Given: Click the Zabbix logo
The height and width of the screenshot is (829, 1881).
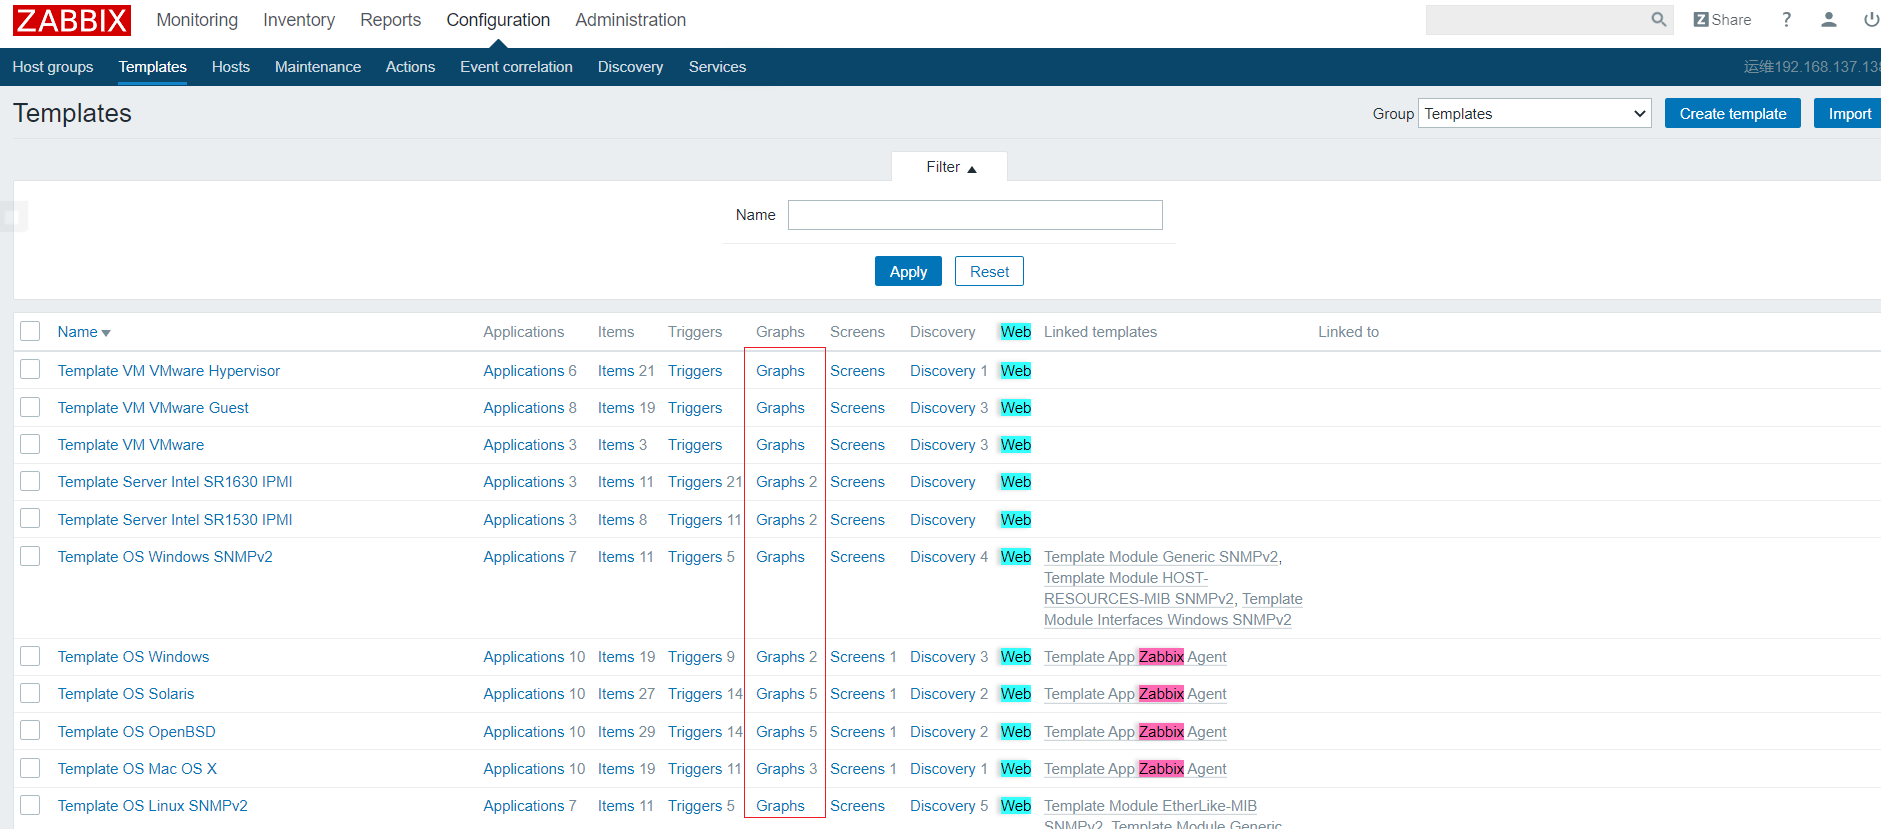Looking at the screenshot, I should point(72,20).
